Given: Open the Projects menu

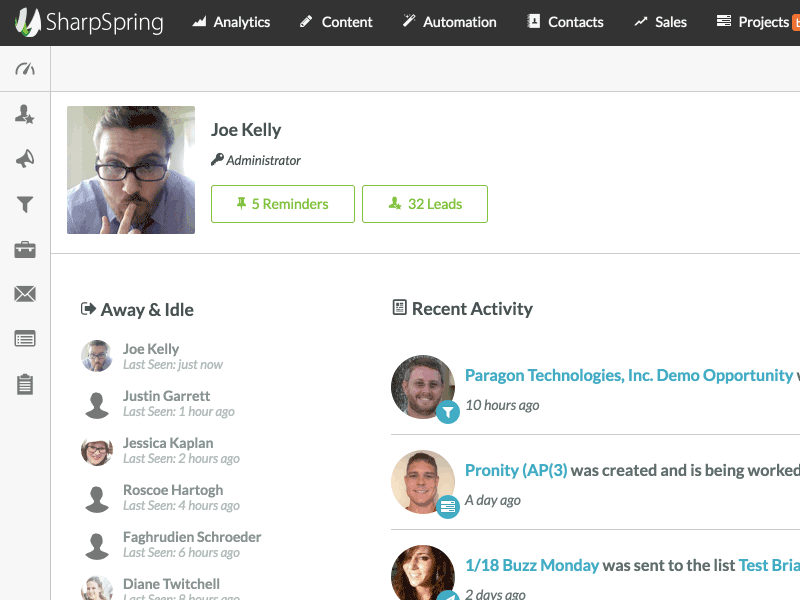Looking at the screenshot, I should pyautogui.click(x=753, y=22).
